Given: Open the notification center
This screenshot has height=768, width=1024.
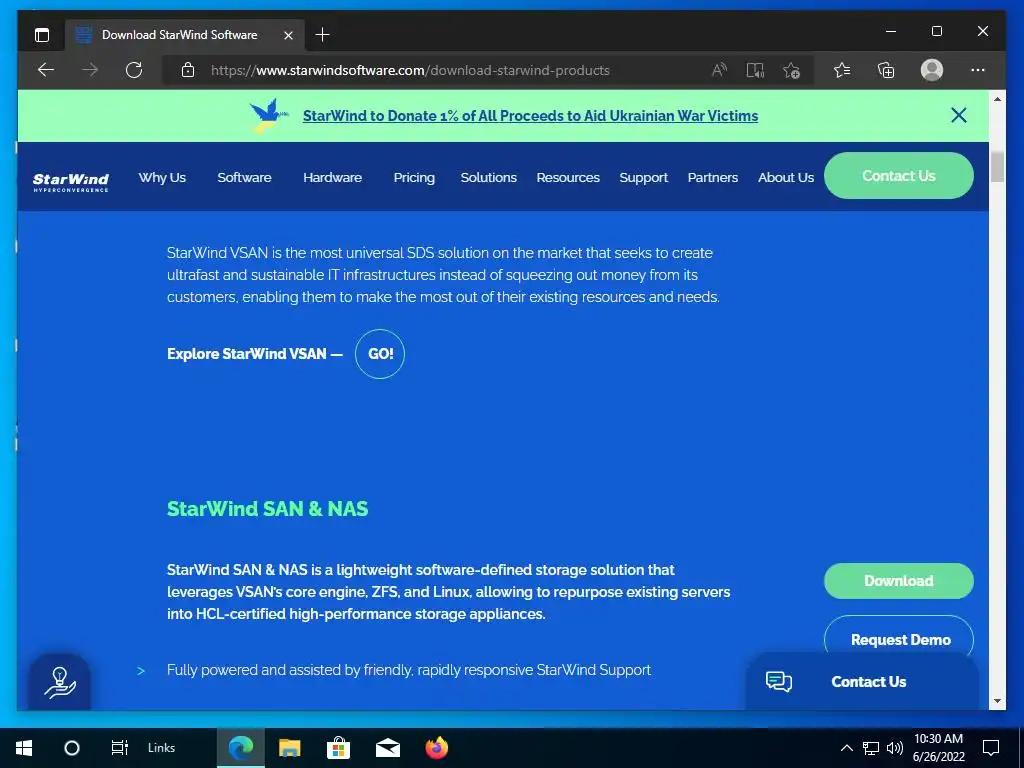Looking at the screenshot, I should (991, 748).
